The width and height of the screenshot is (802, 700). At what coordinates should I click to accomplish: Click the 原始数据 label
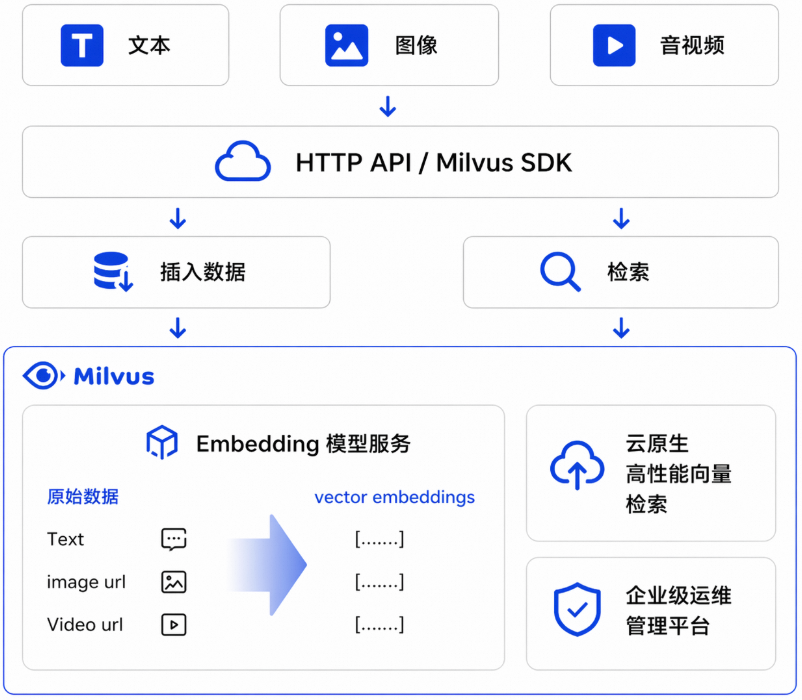pyautogui.click(x=83, y=496)
